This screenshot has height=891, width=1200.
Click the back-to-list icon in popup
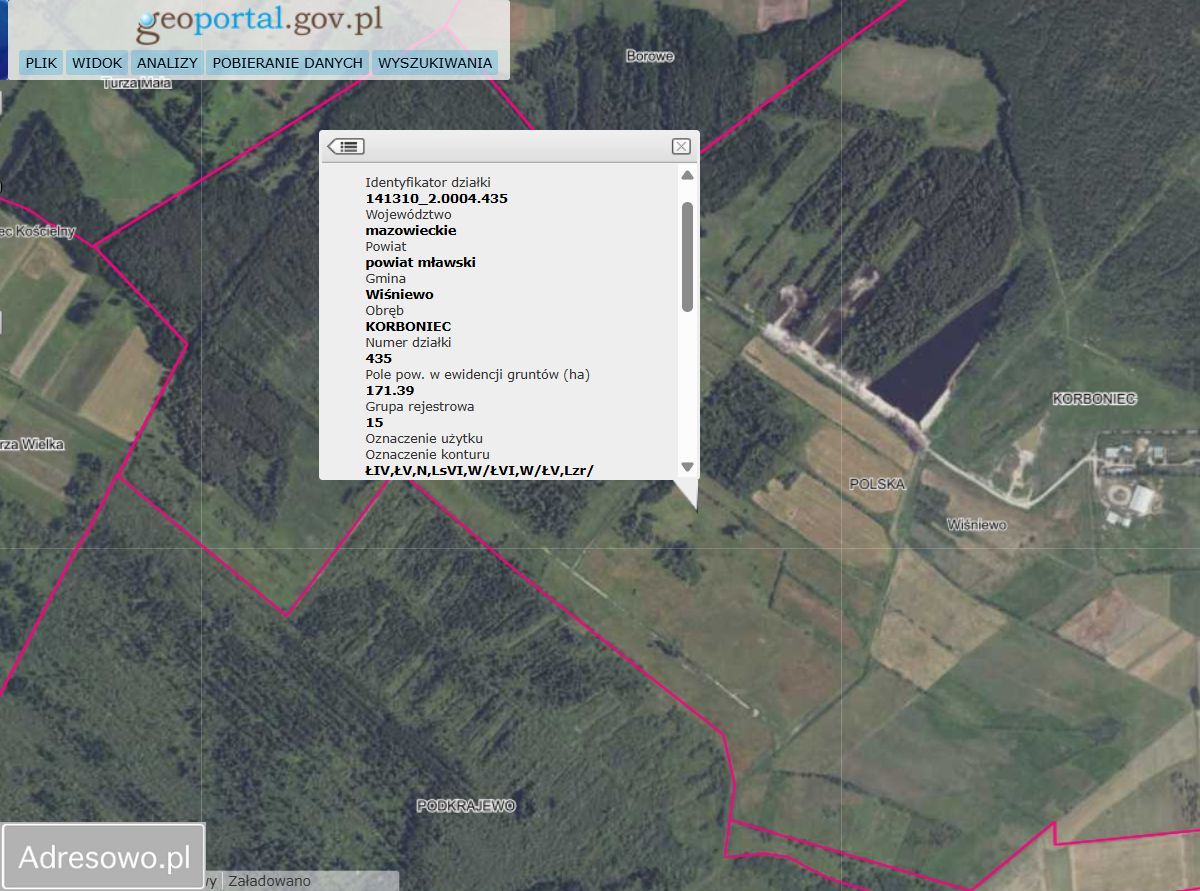(x=346, y=146)
